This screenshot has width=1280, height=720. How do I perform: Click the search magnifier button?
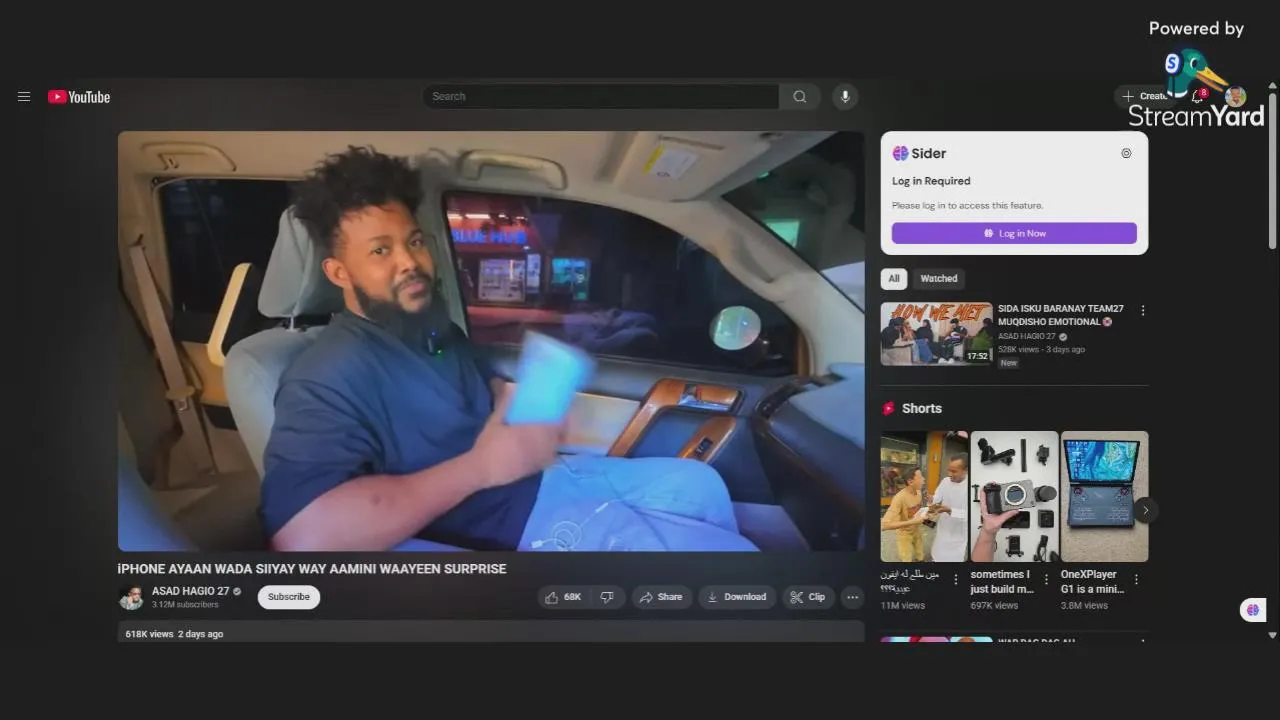[x=800, y=96]
